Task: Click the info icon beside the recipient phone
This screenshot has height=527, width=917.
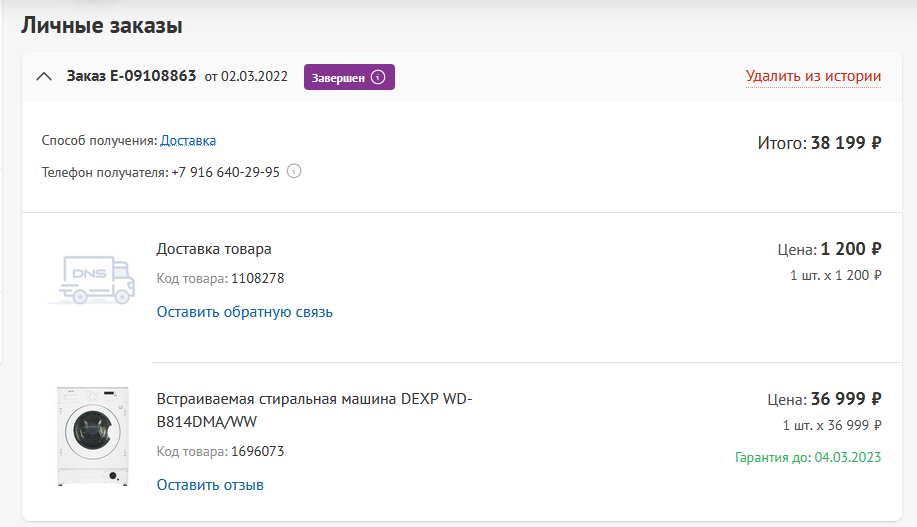Action: click(x=294, y=171)
